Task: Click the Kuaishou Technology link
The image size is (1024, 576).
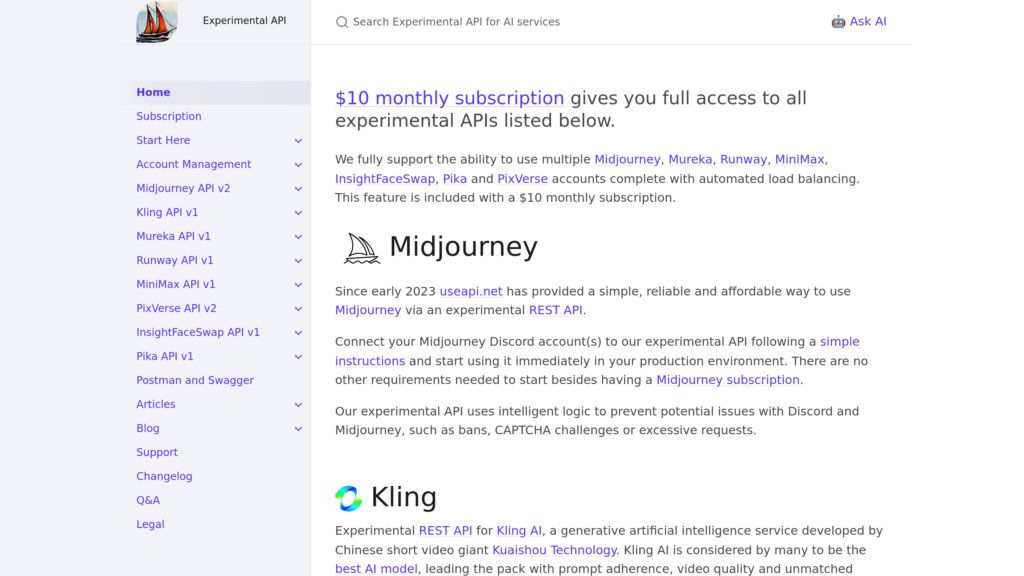Action: [554, 549]
